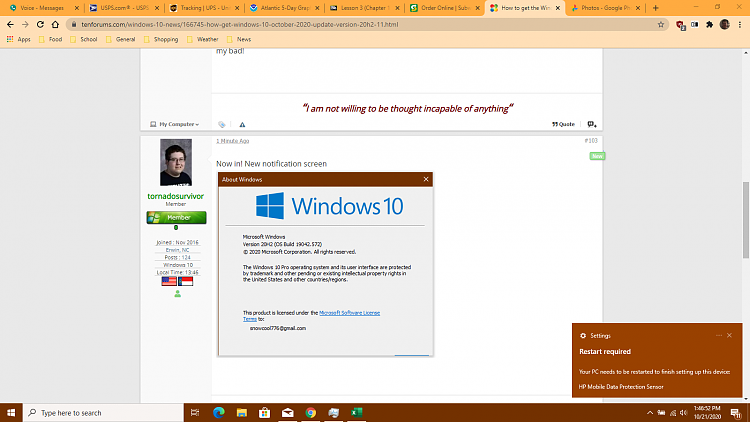Click the red shield extension icon
The height and width of the screenshot is (422, 750).
(x=680, y=25)
